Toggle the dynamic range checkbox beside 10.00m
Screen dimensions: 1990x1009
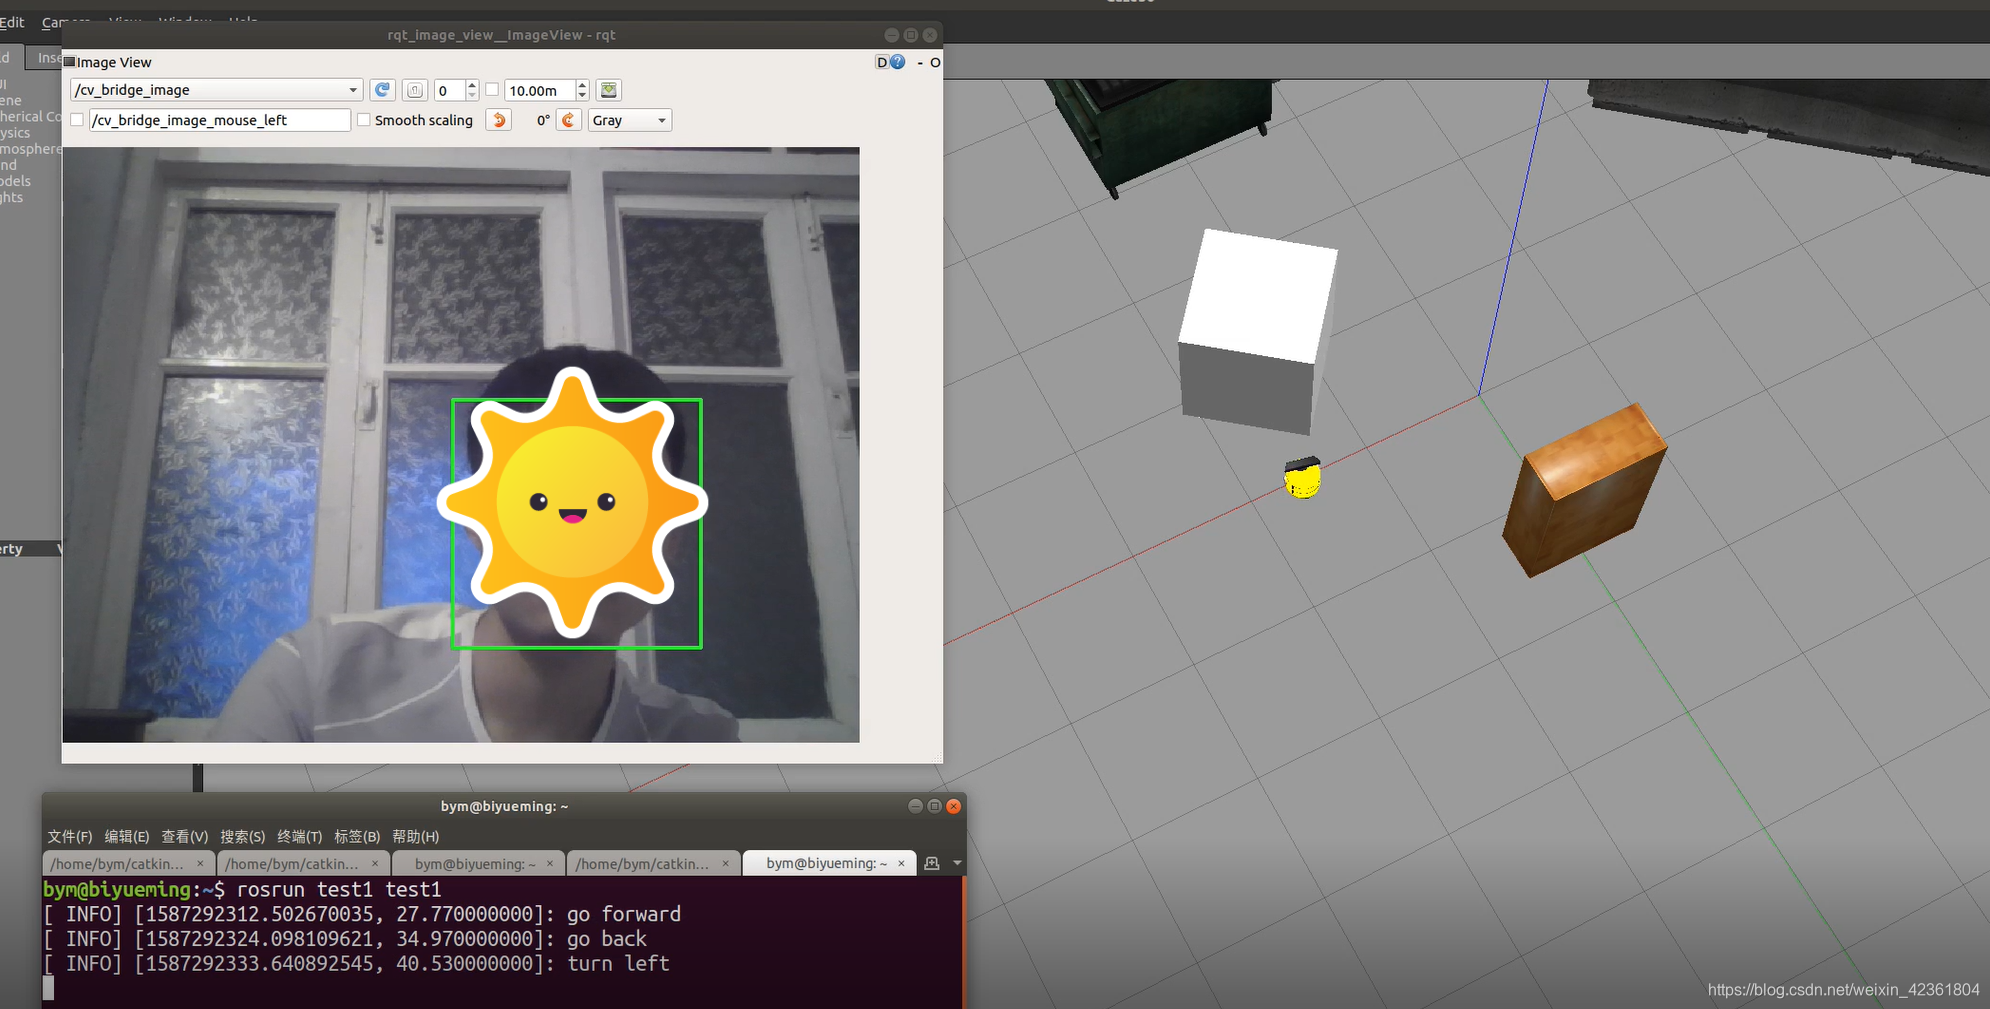492,90
